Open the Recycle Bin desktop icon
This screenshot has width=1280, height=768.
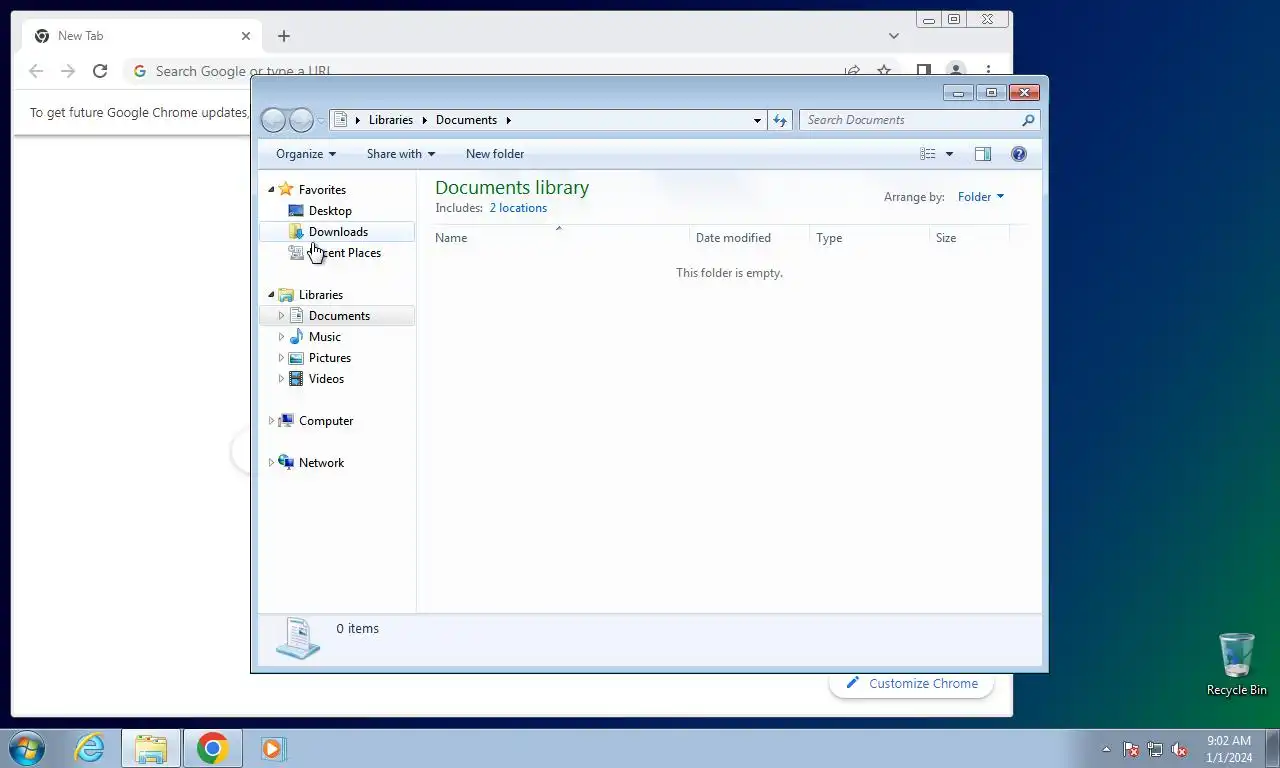pyautogui.click(x=1237, y=664)
